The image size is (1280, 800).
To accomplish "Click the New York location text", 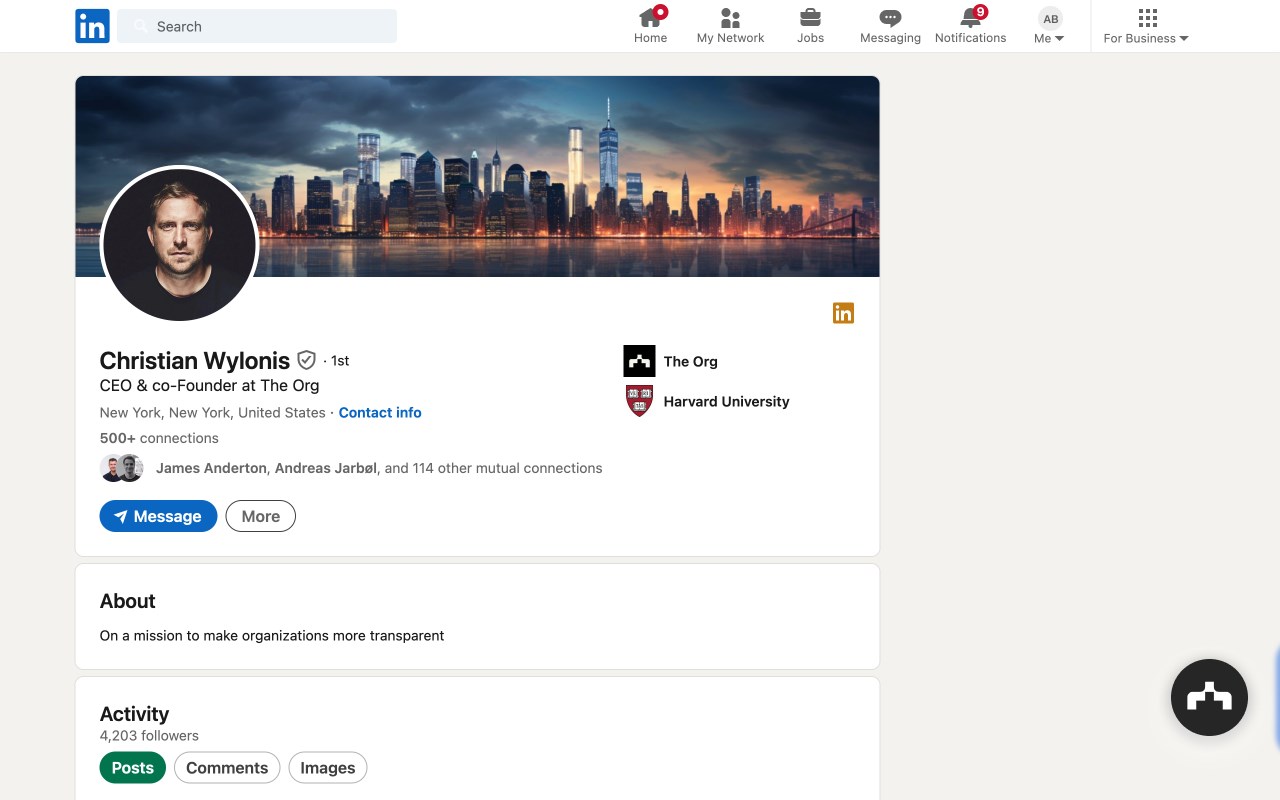I will coord(213,412).
